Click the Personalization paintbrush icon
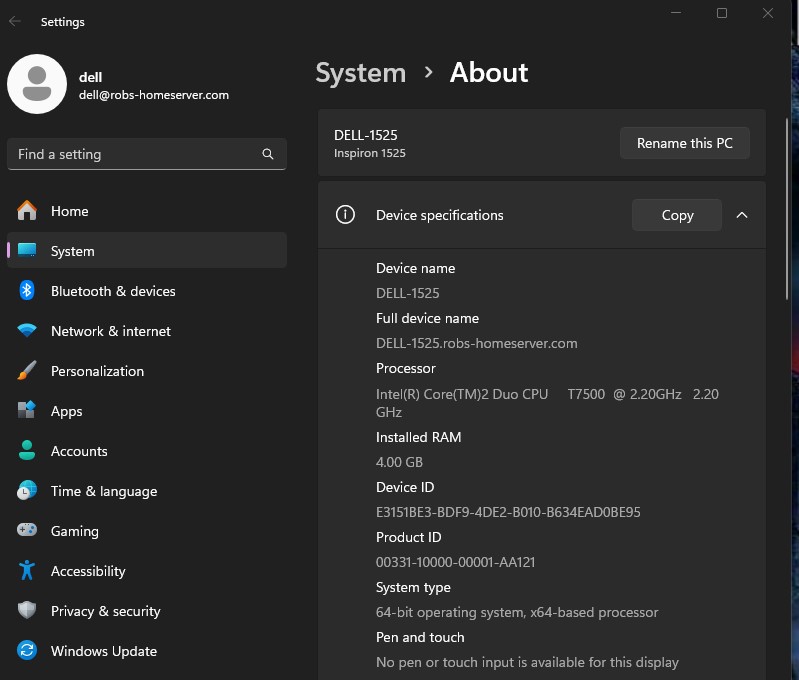 pyautogui.click(x=28, y=371)
